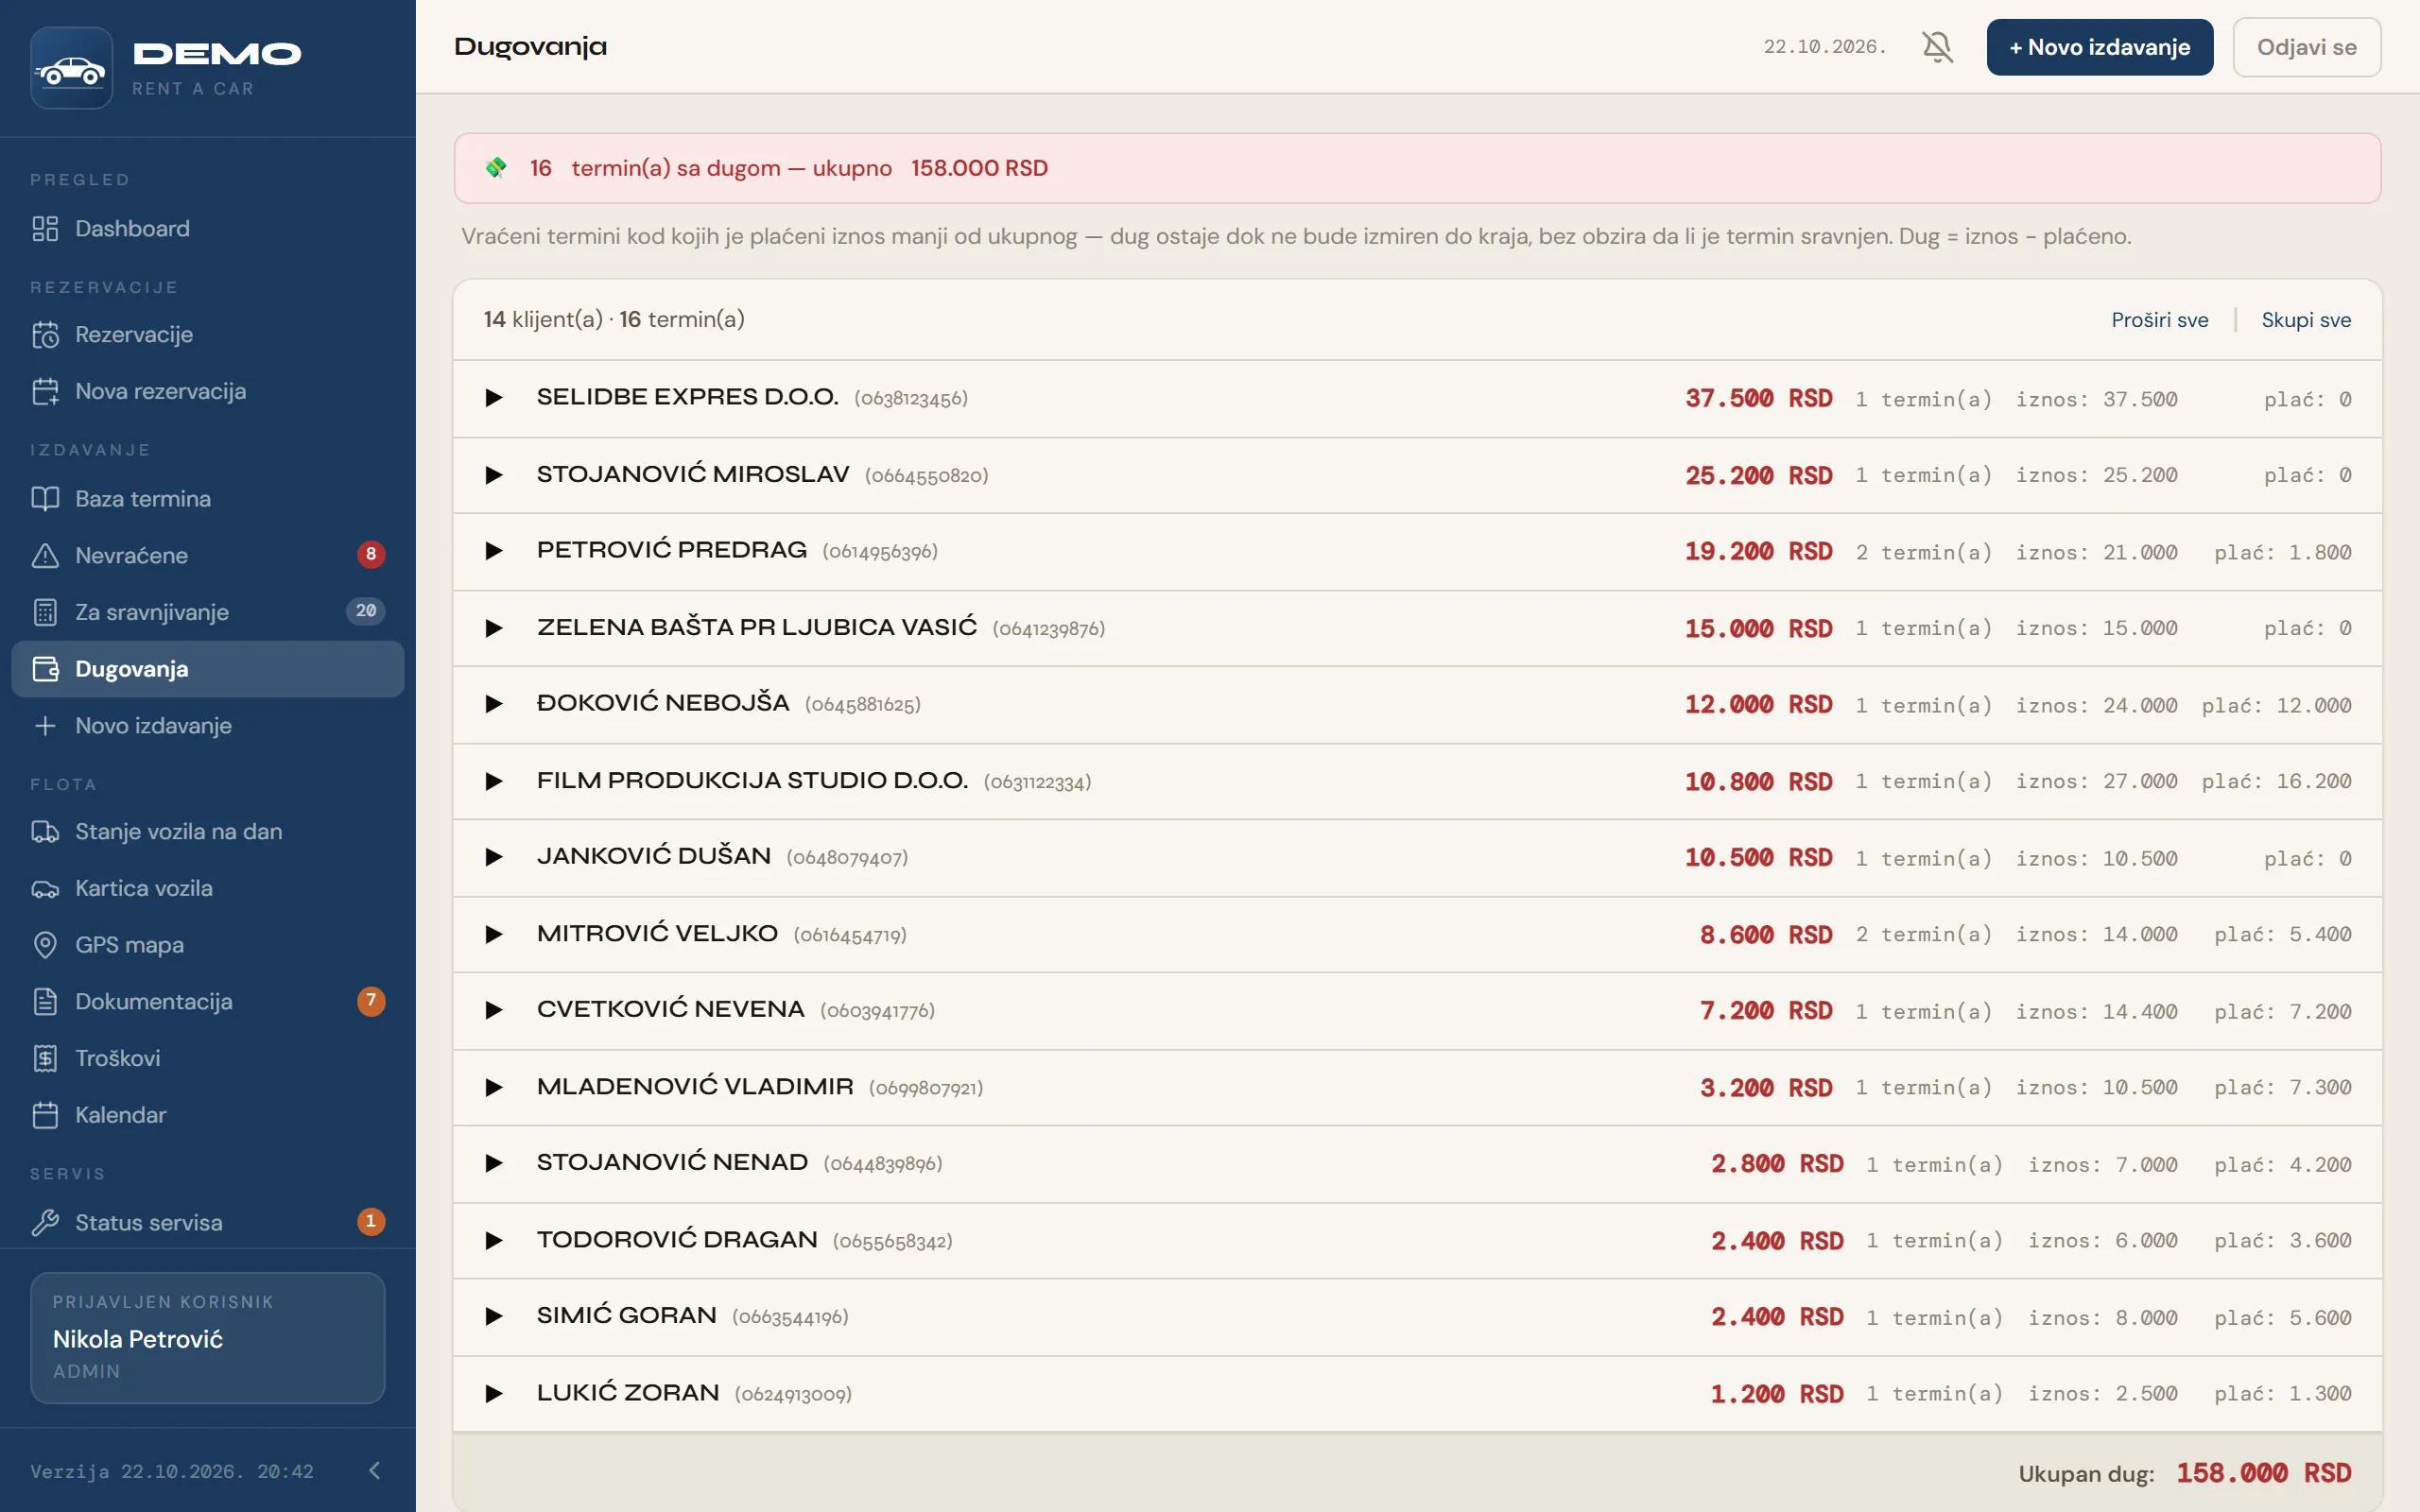Open Stanje vozila na dan

coord(208,832)
